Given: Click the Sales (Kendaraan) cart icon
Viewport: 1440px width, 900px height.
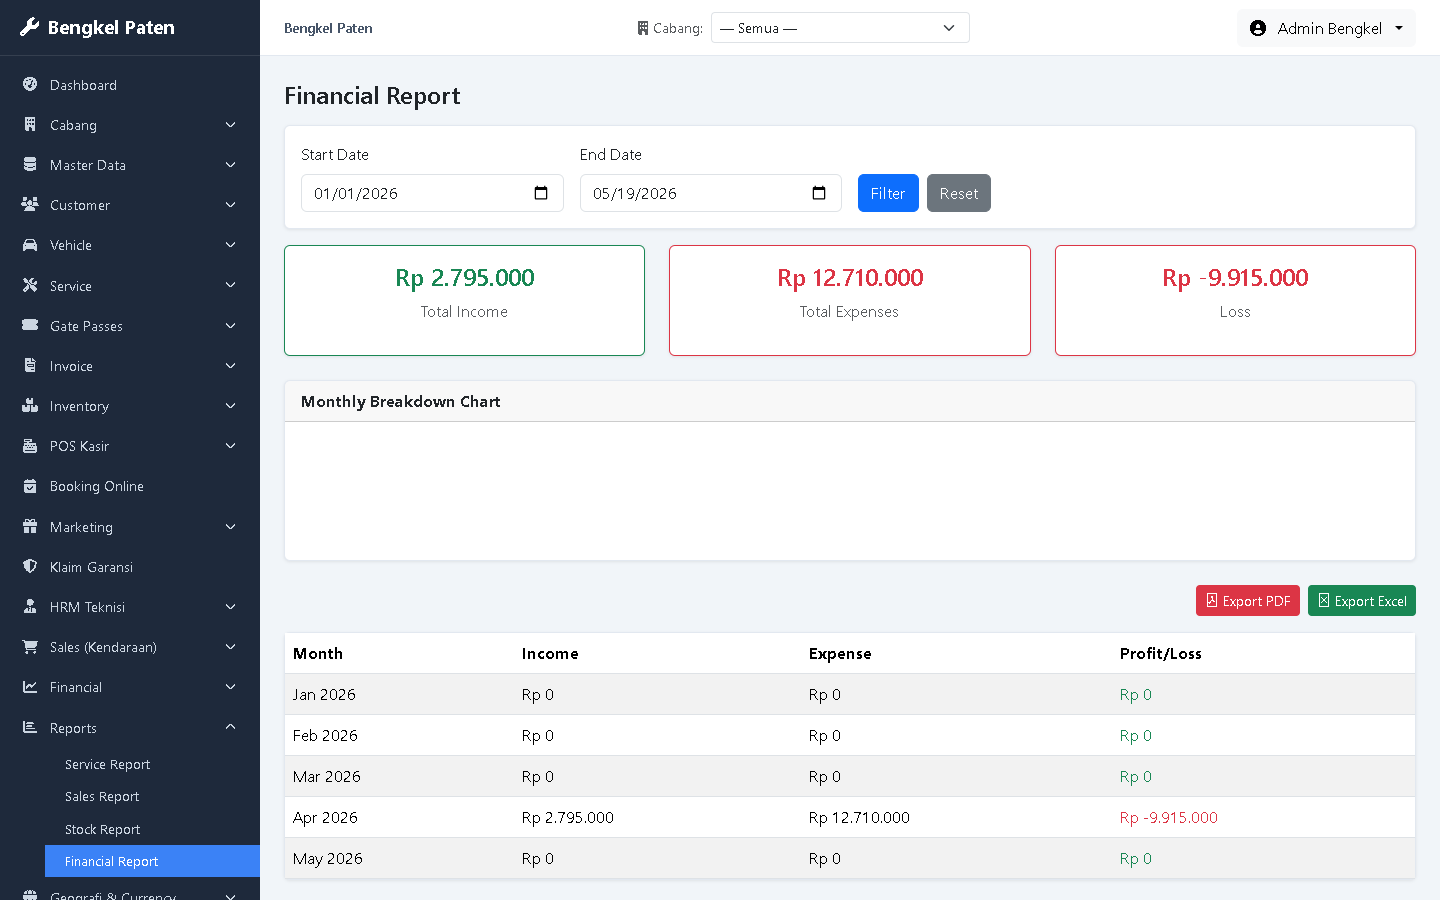Looking at the screenshot, I should [x=30, y=647].
